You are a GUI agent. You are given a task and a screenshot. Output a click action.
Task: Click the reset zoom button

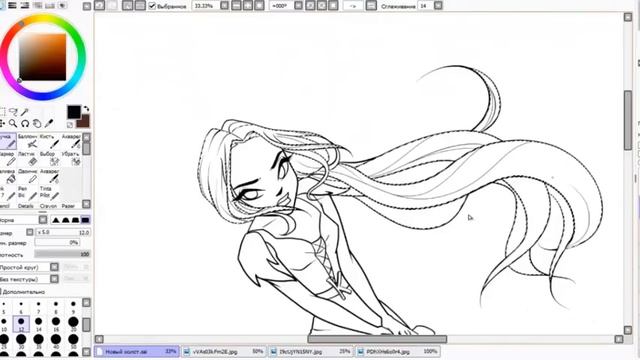[x=259, y=6]
